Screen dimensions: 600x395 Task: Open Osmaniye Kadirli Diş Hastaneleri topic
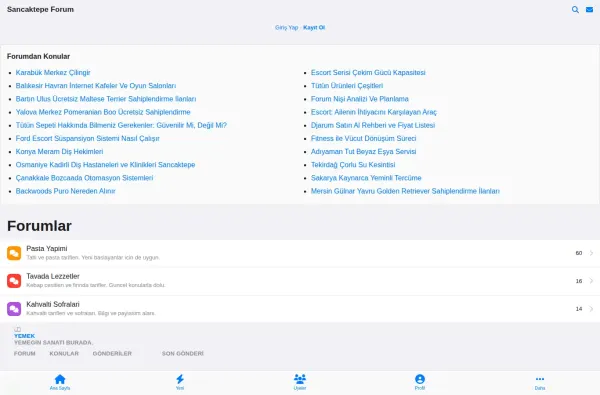105,165
